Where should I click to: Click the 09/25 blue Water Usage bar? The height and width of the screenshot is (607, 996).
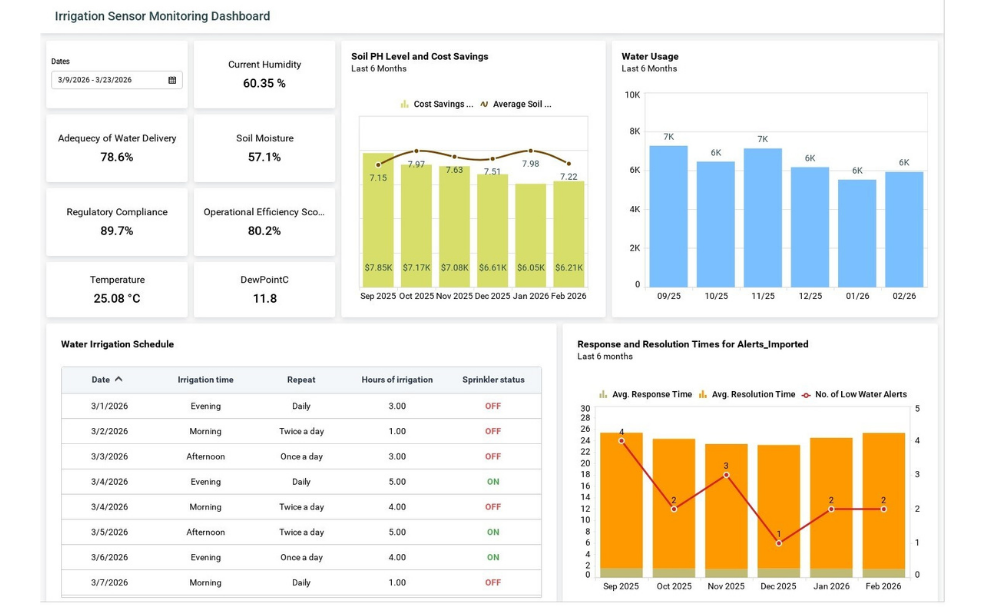coord(668,215)
